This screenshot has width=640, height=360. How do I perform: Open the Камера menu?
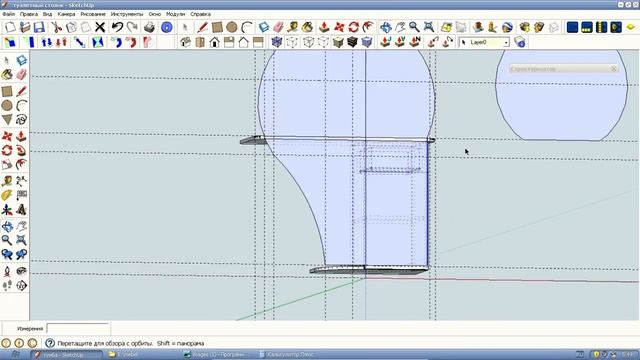pos(66,14)
